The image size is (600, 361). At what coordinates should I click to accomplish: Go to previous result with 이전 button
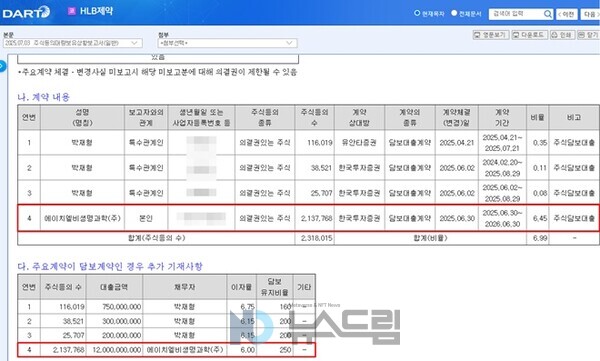point(567,14)
